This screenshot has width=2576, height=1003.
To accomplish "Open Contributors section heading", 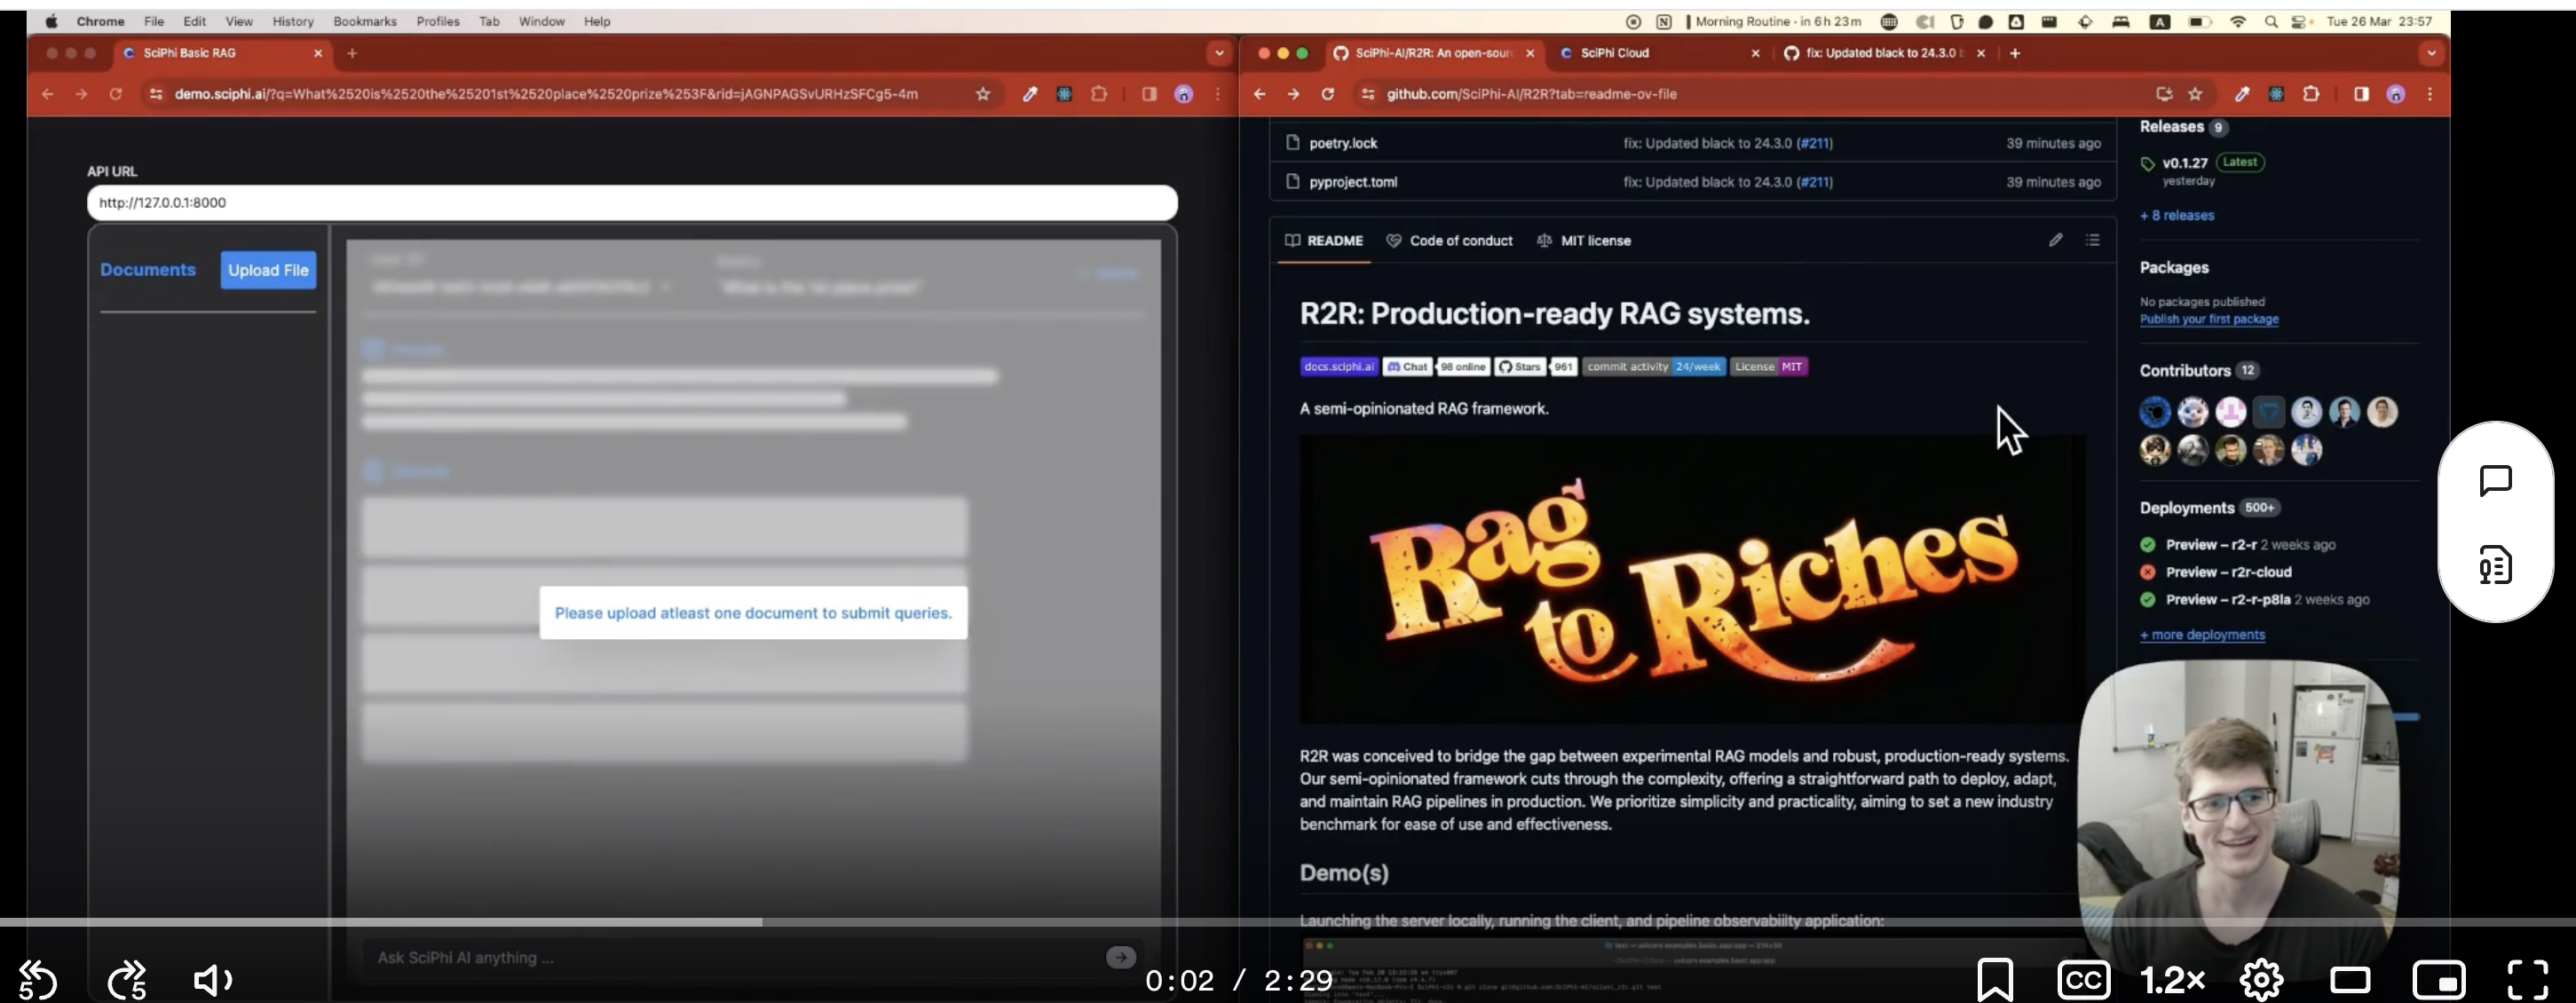I will coord(2185,371).
